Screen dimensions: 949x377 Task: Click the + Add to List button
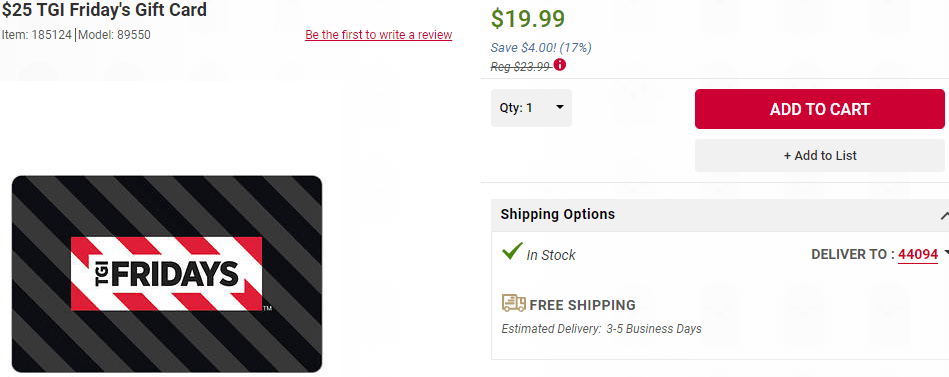[819, 156]
